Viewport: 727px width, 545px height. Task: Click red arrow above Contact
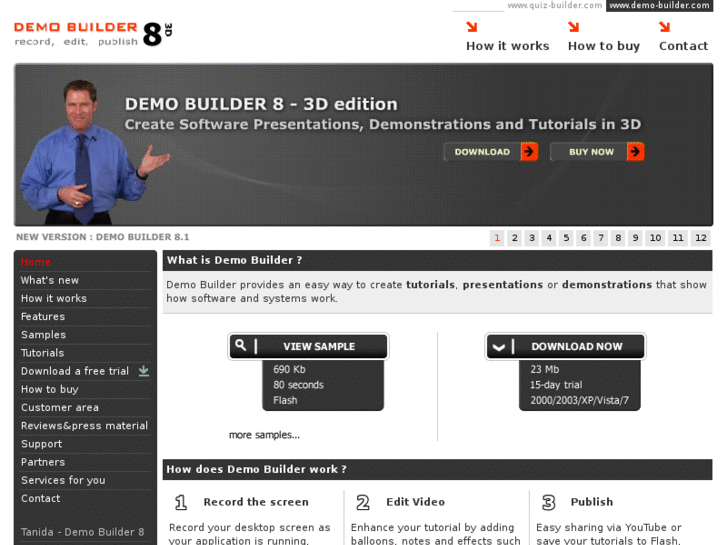664,27
